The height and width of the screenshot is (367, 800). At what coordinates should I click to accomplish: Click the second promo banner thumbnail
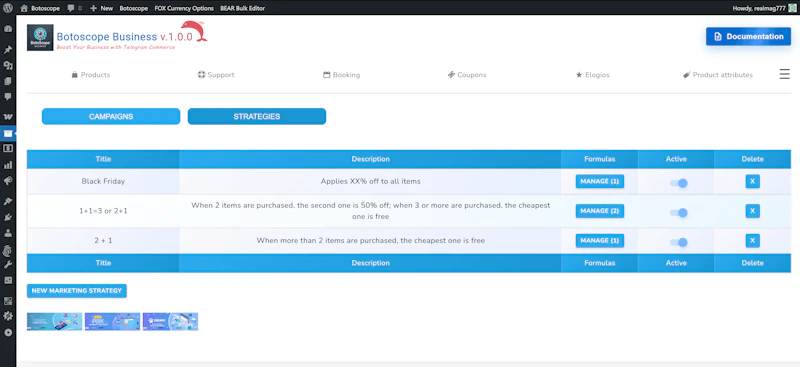pyautogui.click(x=112, y=322)
